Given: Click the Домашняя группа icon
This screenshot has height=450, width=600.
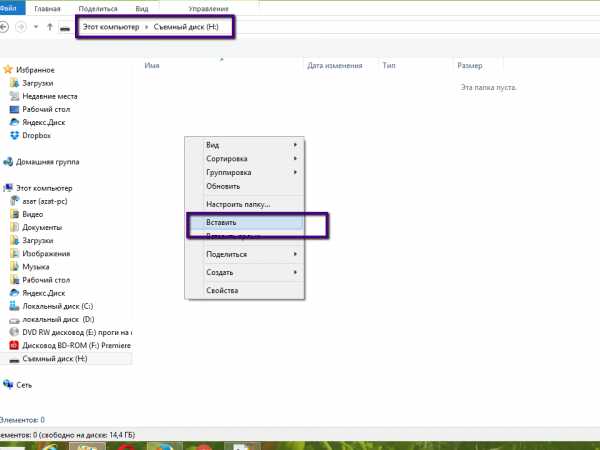Looking at the screenshot, I should click(8, 161).
